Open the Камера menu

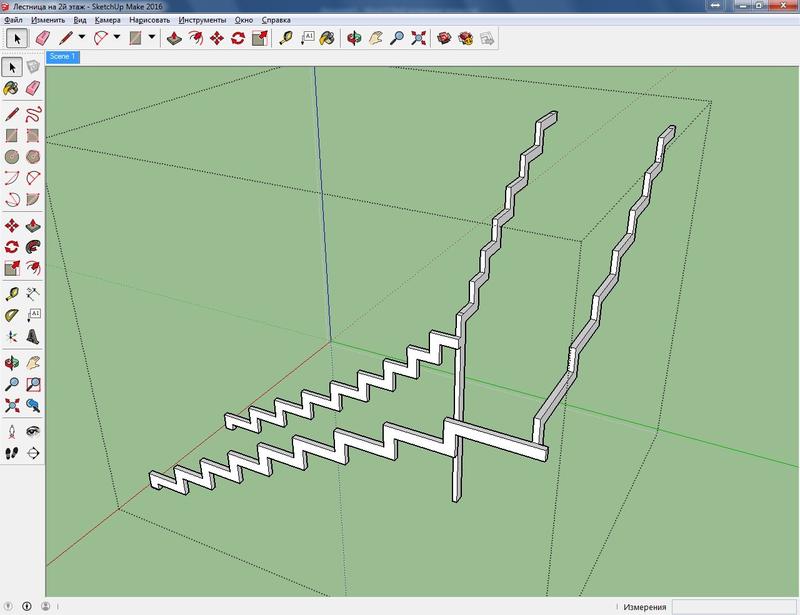pyautogui.click(x=108, y=20)
